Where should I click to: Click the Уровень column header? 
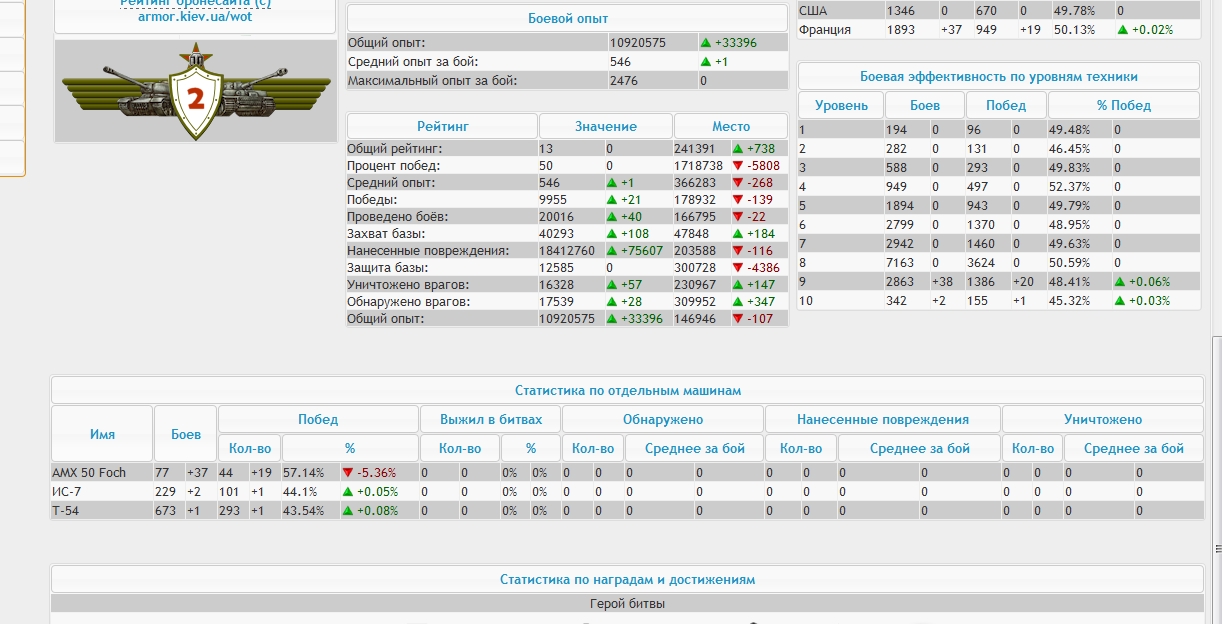[841, 105]
